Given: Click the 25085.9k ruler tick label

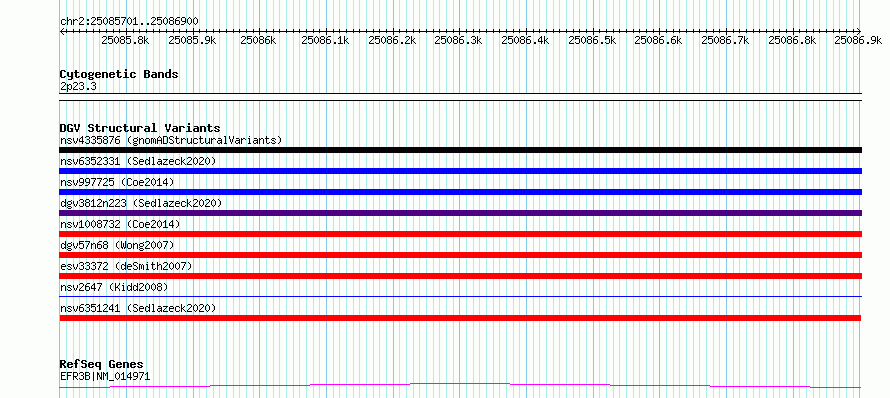Looking at the screenshot, I should [192, 40].
